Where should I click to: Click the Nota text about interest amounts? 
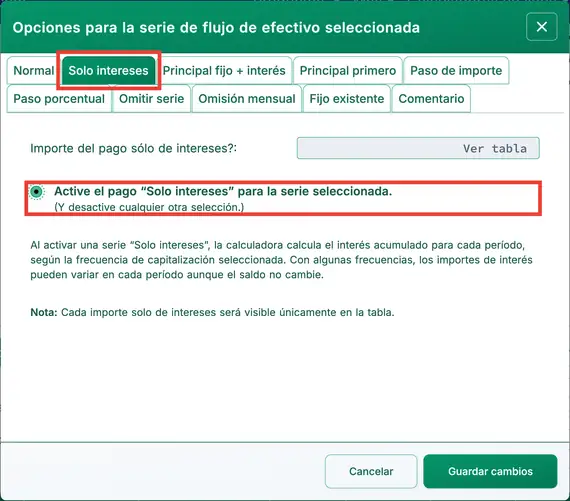[212, 313]
